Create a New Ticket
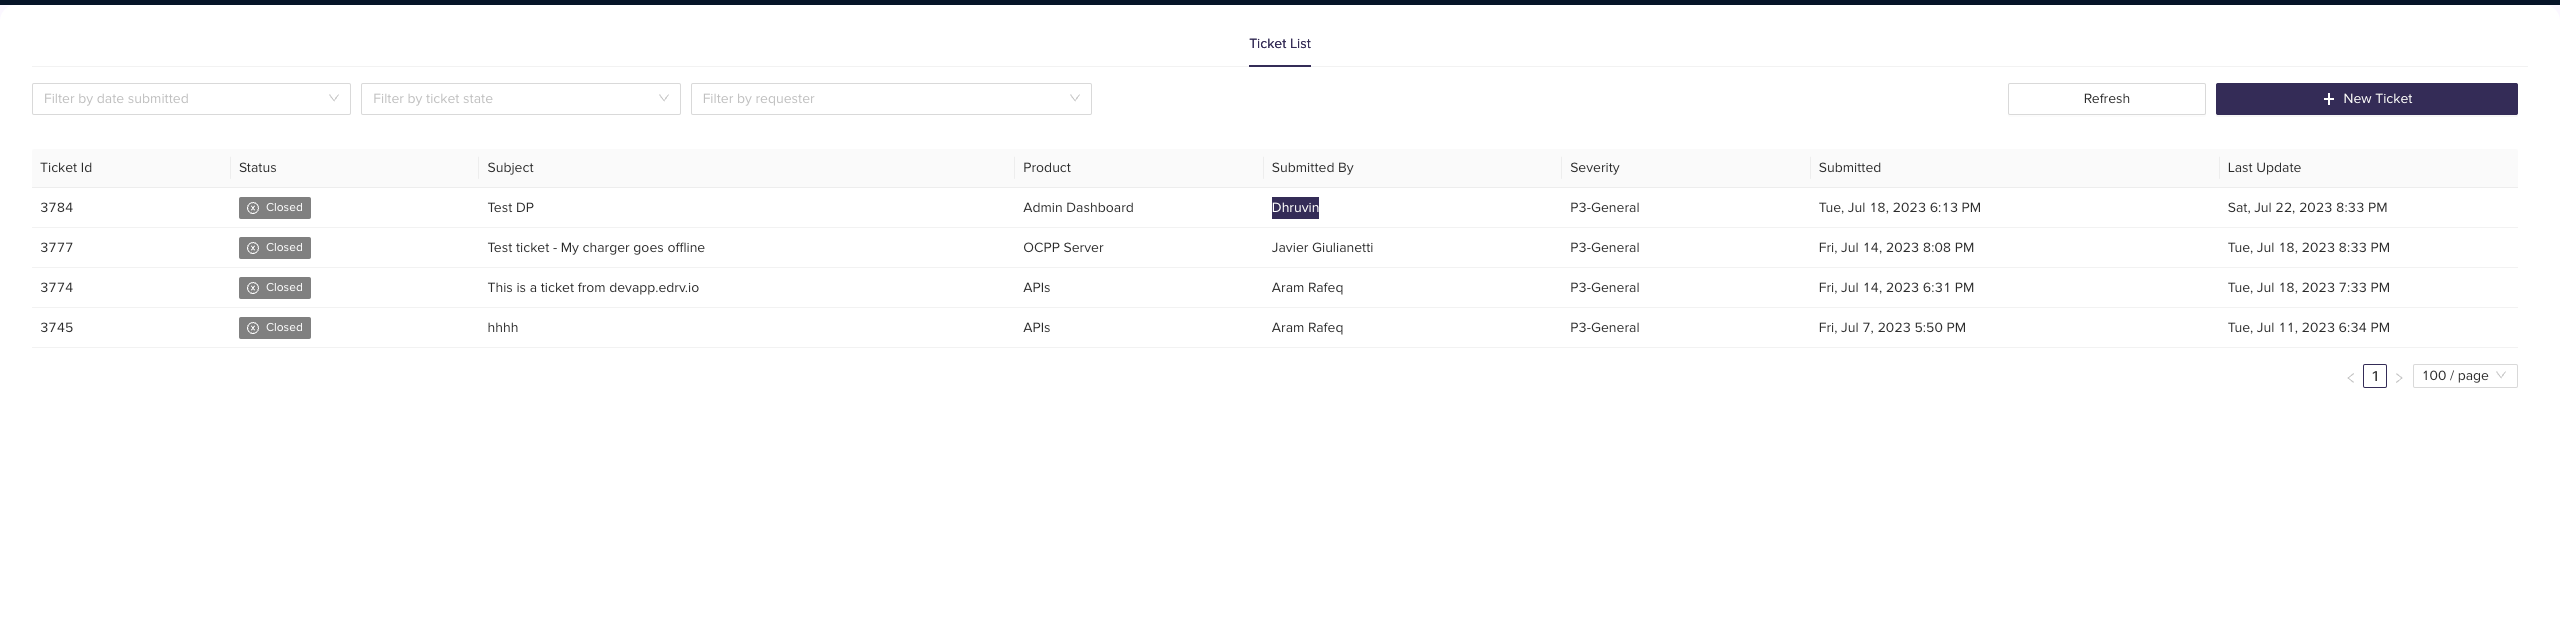Viewport: 2560px width, 625px height. point(2366,99)
